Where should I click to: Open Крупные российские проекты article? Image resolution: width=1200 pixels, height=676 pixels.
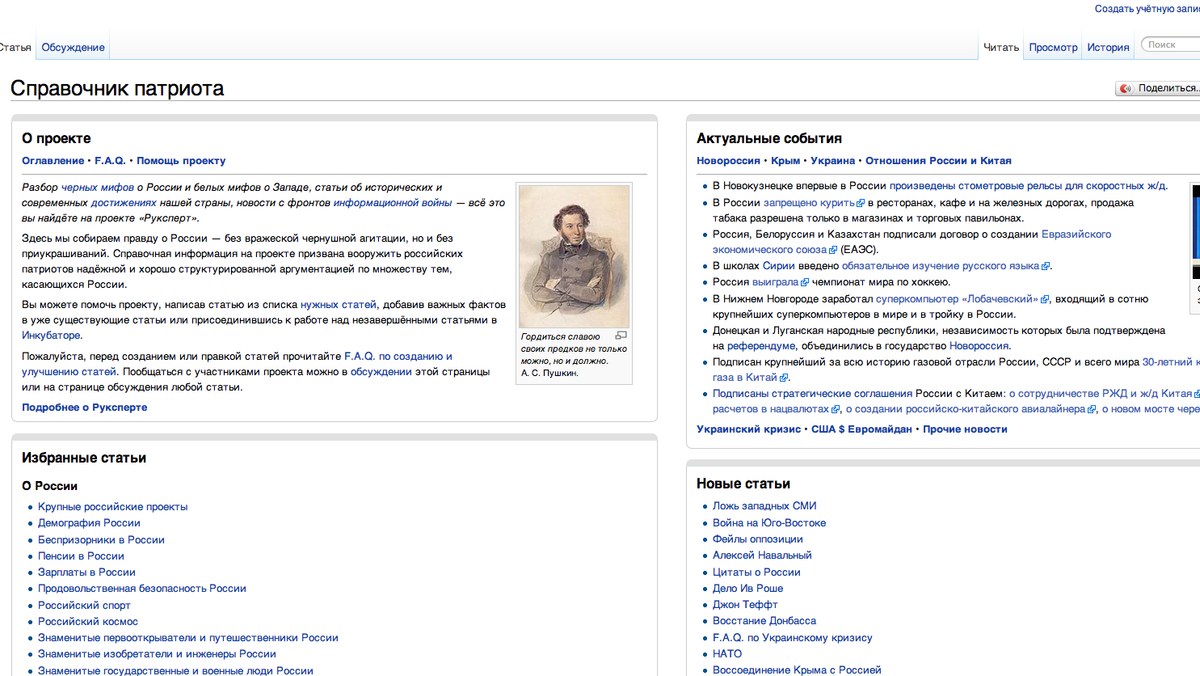(x=113, y=506)
